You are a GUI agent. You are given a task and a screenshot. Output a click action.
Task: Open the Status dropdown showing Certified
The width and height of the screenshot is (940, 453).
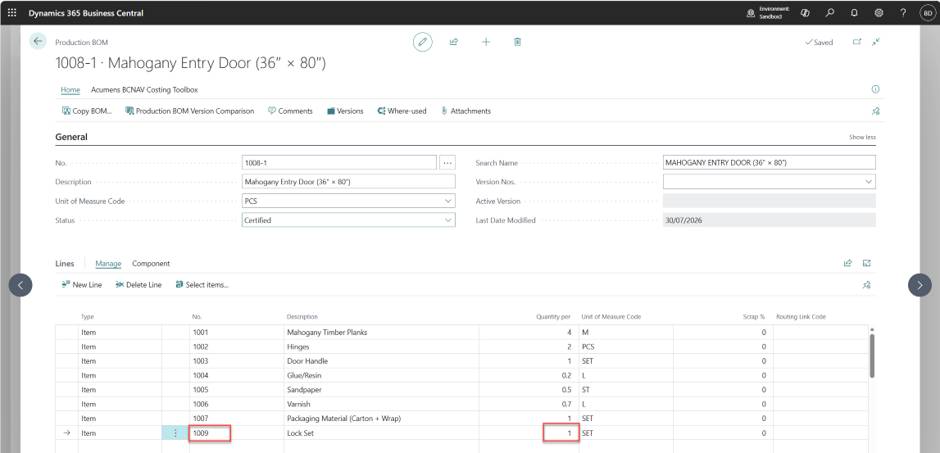coord(448,221)
